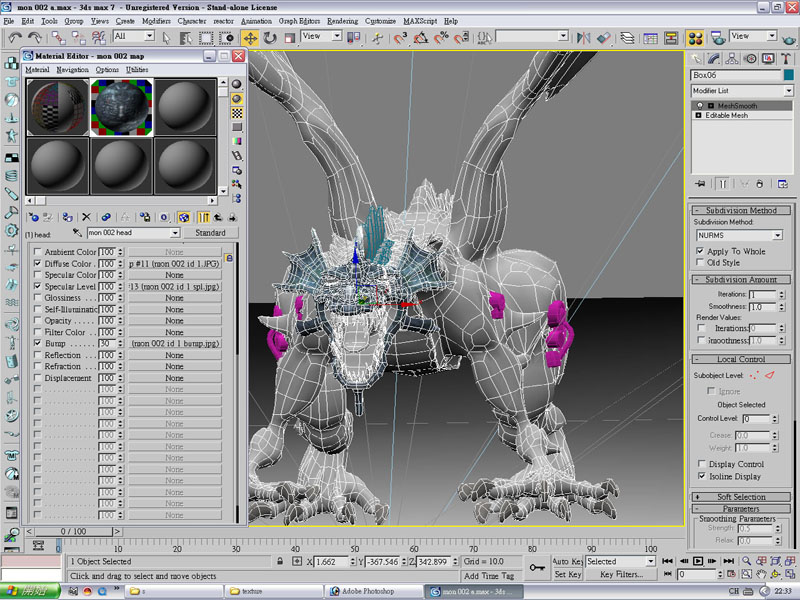This screenshot has height=600, width=800.
Task: Switch to the Hierarchy command panel tab
Action: [x=732, y=59]
